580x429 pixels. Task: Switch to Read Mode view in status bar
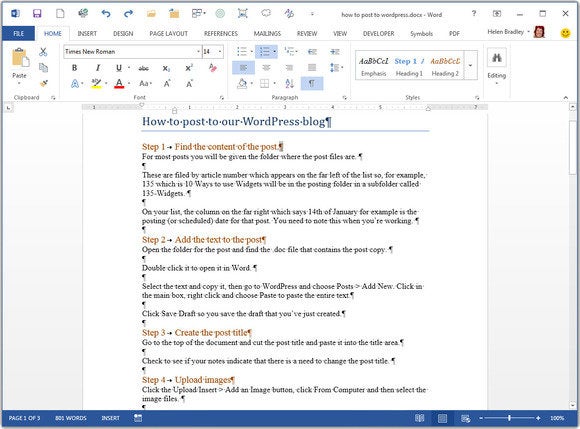419,418
